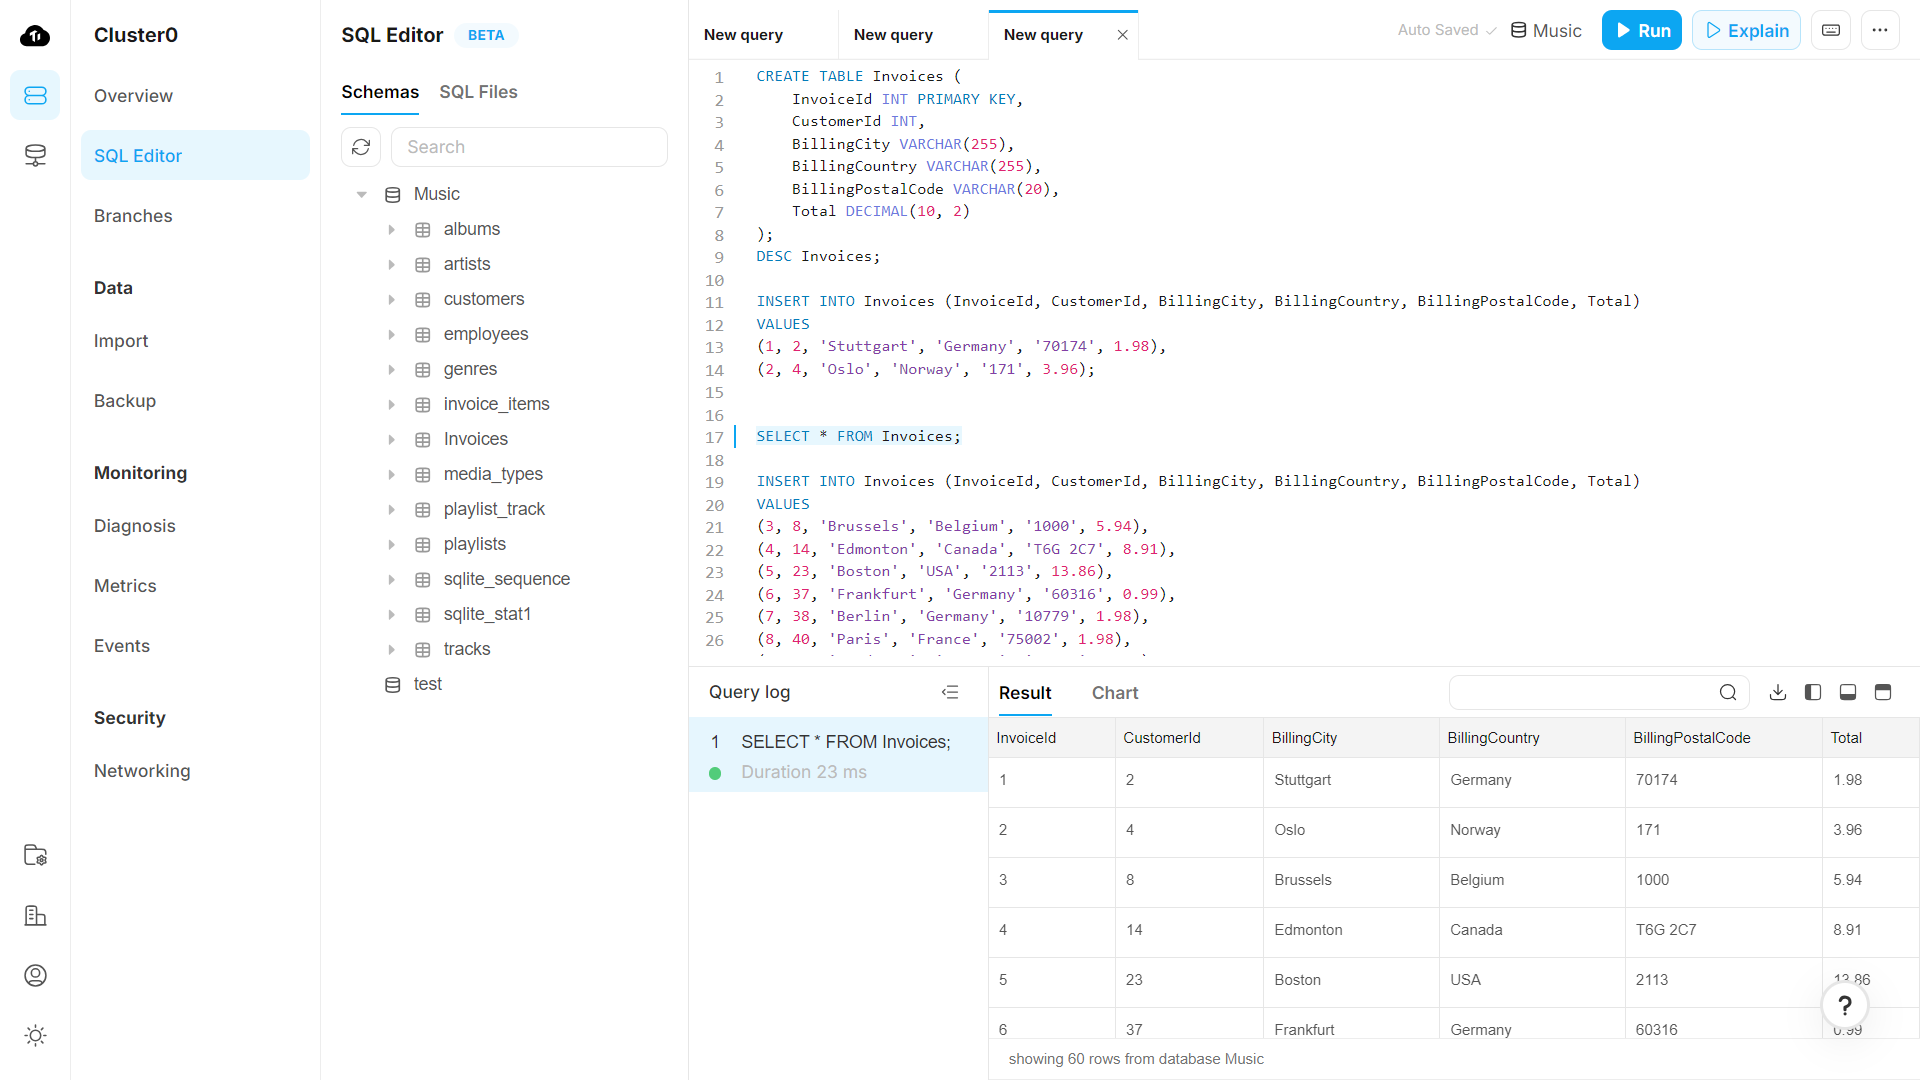1920x1080 pixels.
Task: Open the Music database selector
Action: coord(1546,31)
